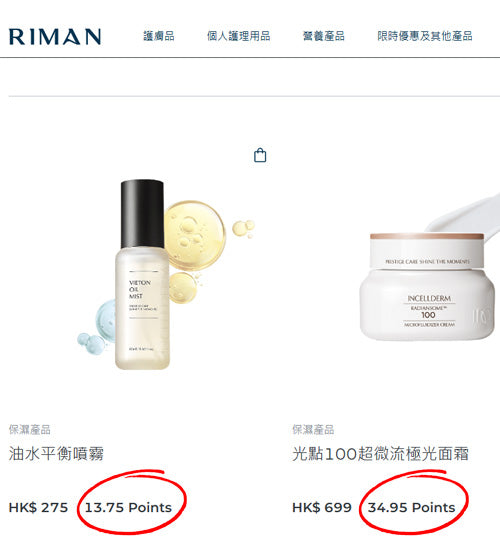Image resolution: width=500 pixels, height=550 pixels.
Task: Open the 油水平衡噴霧 product title link
Action: click(x=56, y=454)
